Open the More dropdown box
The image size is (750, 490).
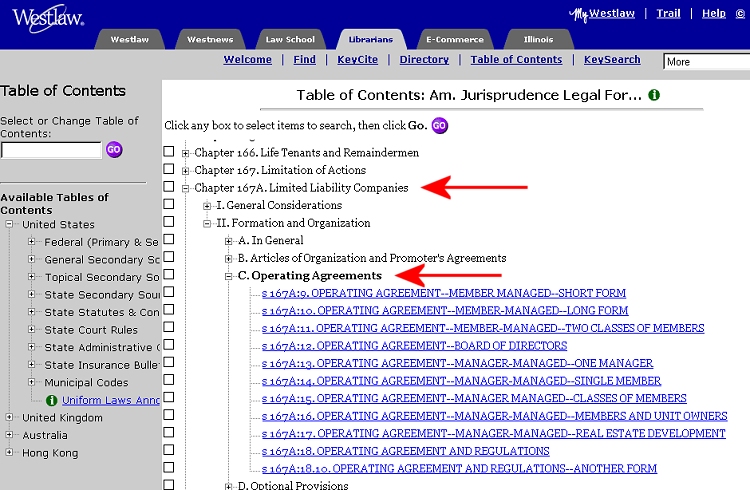pyautogui.click(x=706, y=62)
